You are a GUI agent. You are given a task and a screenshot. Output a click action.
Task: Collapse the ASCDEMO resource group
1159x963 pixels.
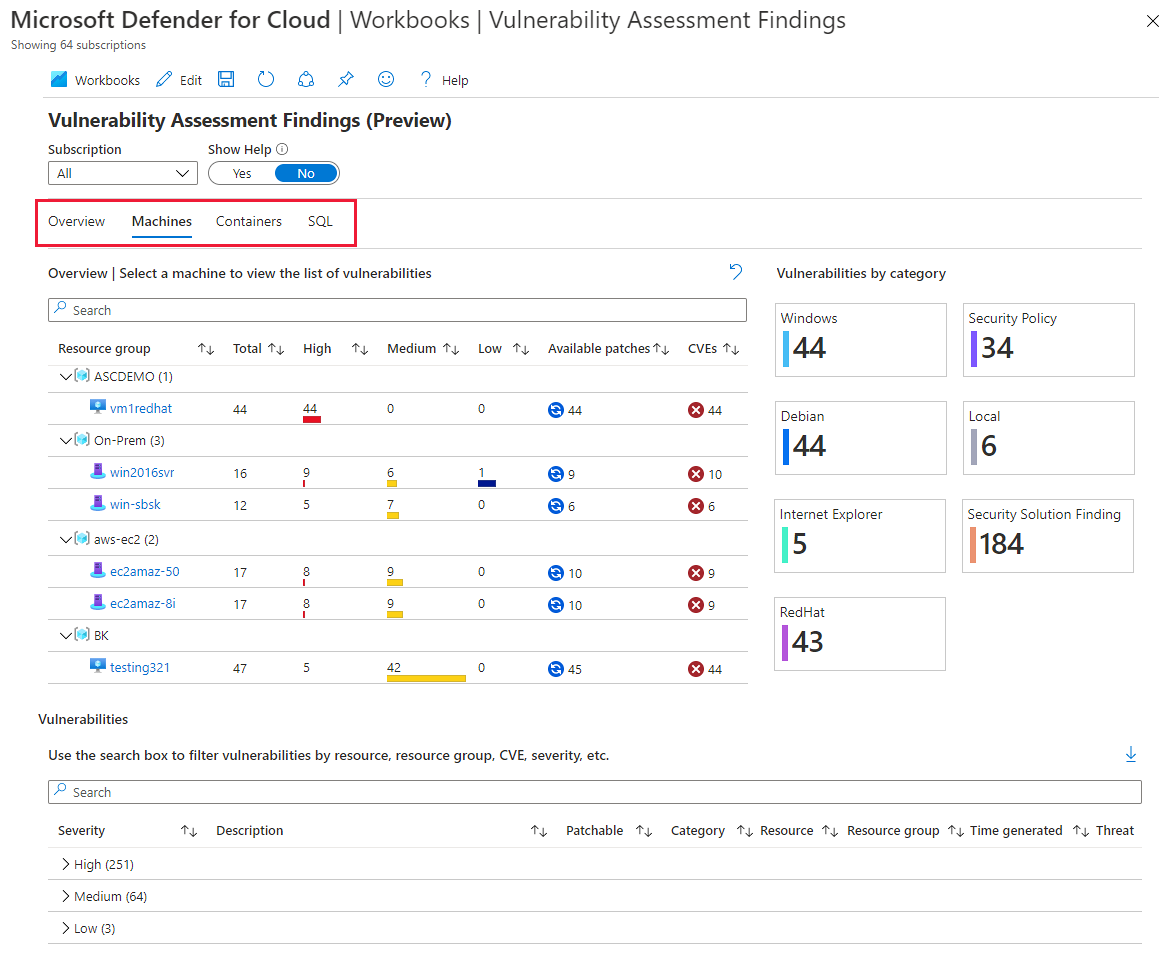[64, 376]
